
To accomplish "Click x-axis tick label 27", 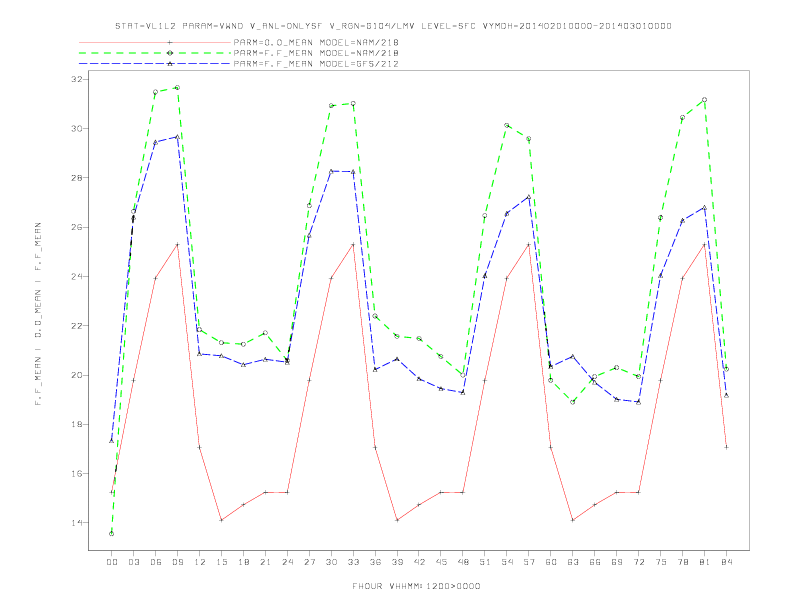I will (309, 562).
